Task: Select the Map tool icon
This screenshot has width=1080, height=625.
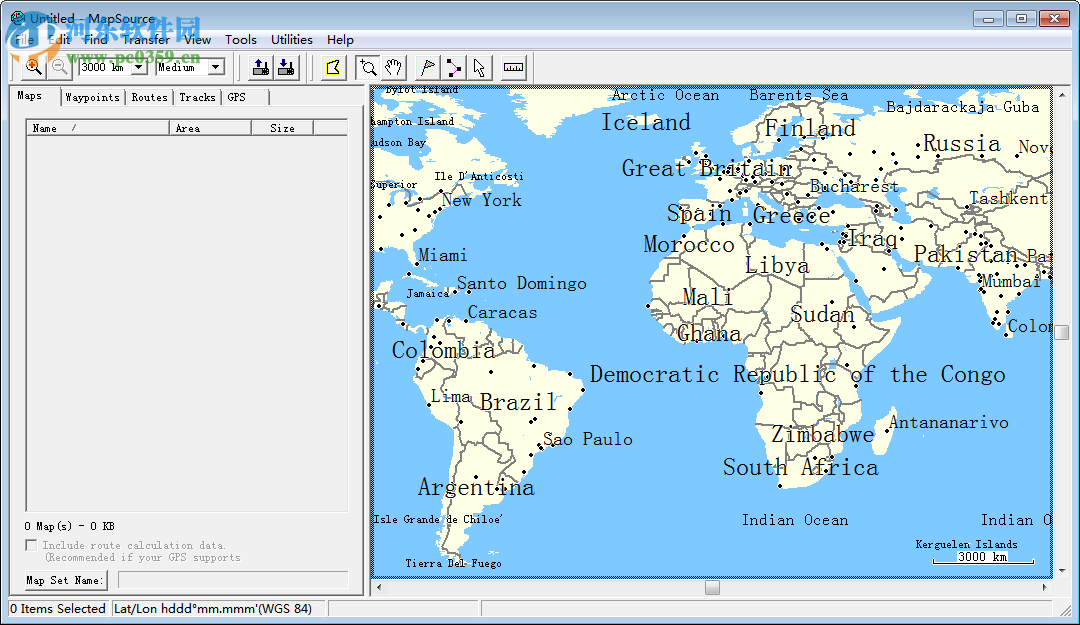Action: point(333,67)
